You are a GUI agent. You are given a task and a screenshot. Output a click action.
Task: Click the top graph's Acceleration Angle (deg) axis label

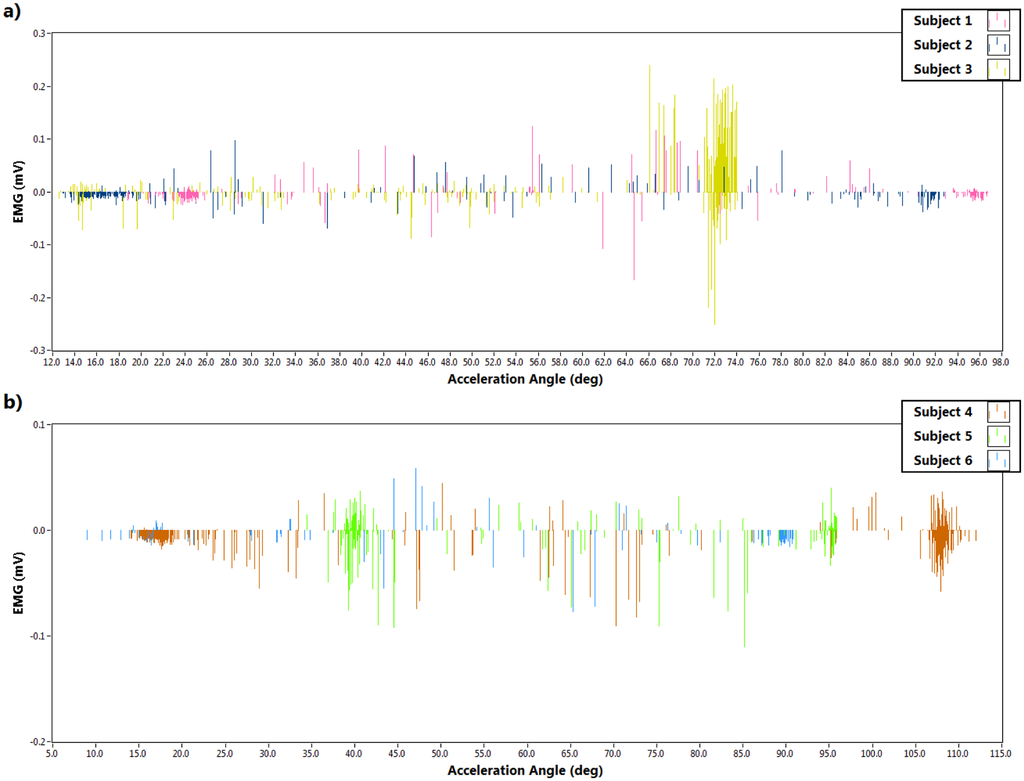tap(525, 379)
